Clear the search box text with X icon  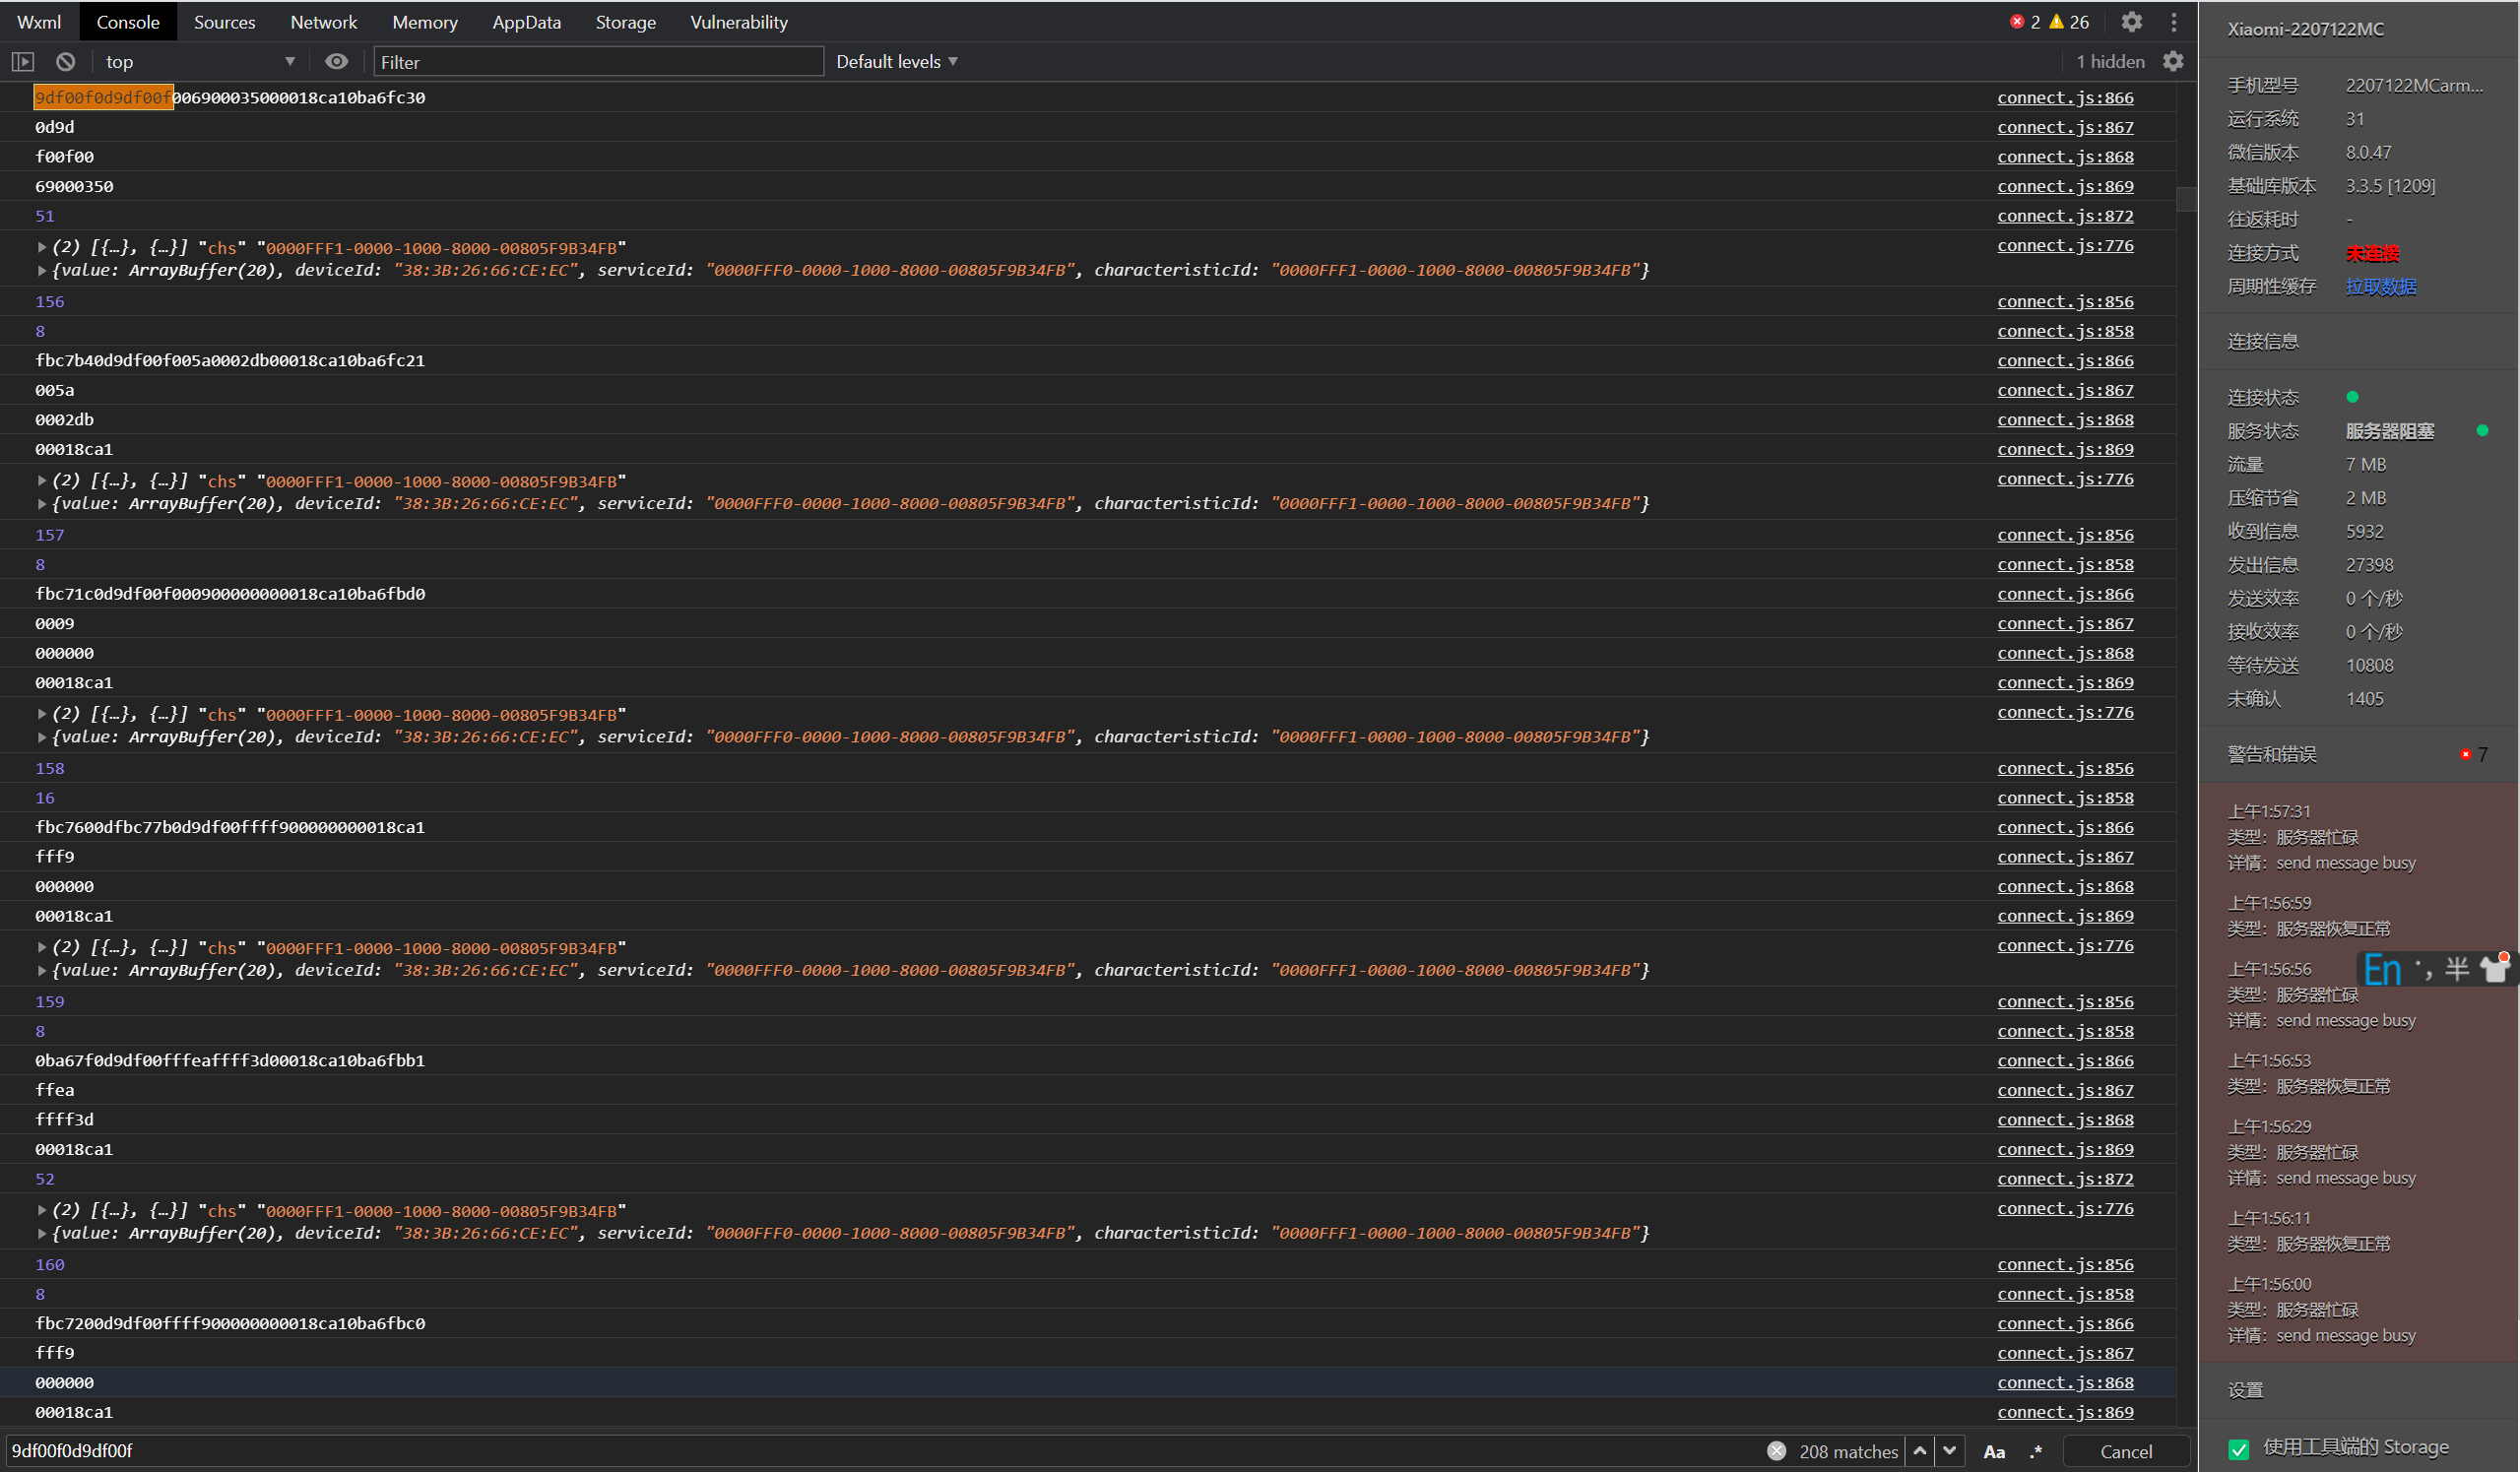tap(1777, 1451)
